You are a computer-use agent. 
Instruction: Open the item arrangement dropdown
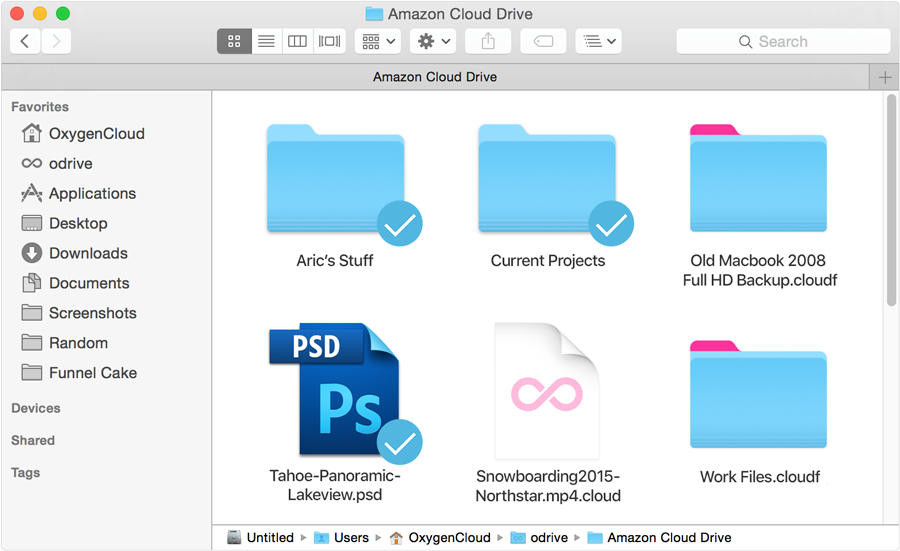378,41
